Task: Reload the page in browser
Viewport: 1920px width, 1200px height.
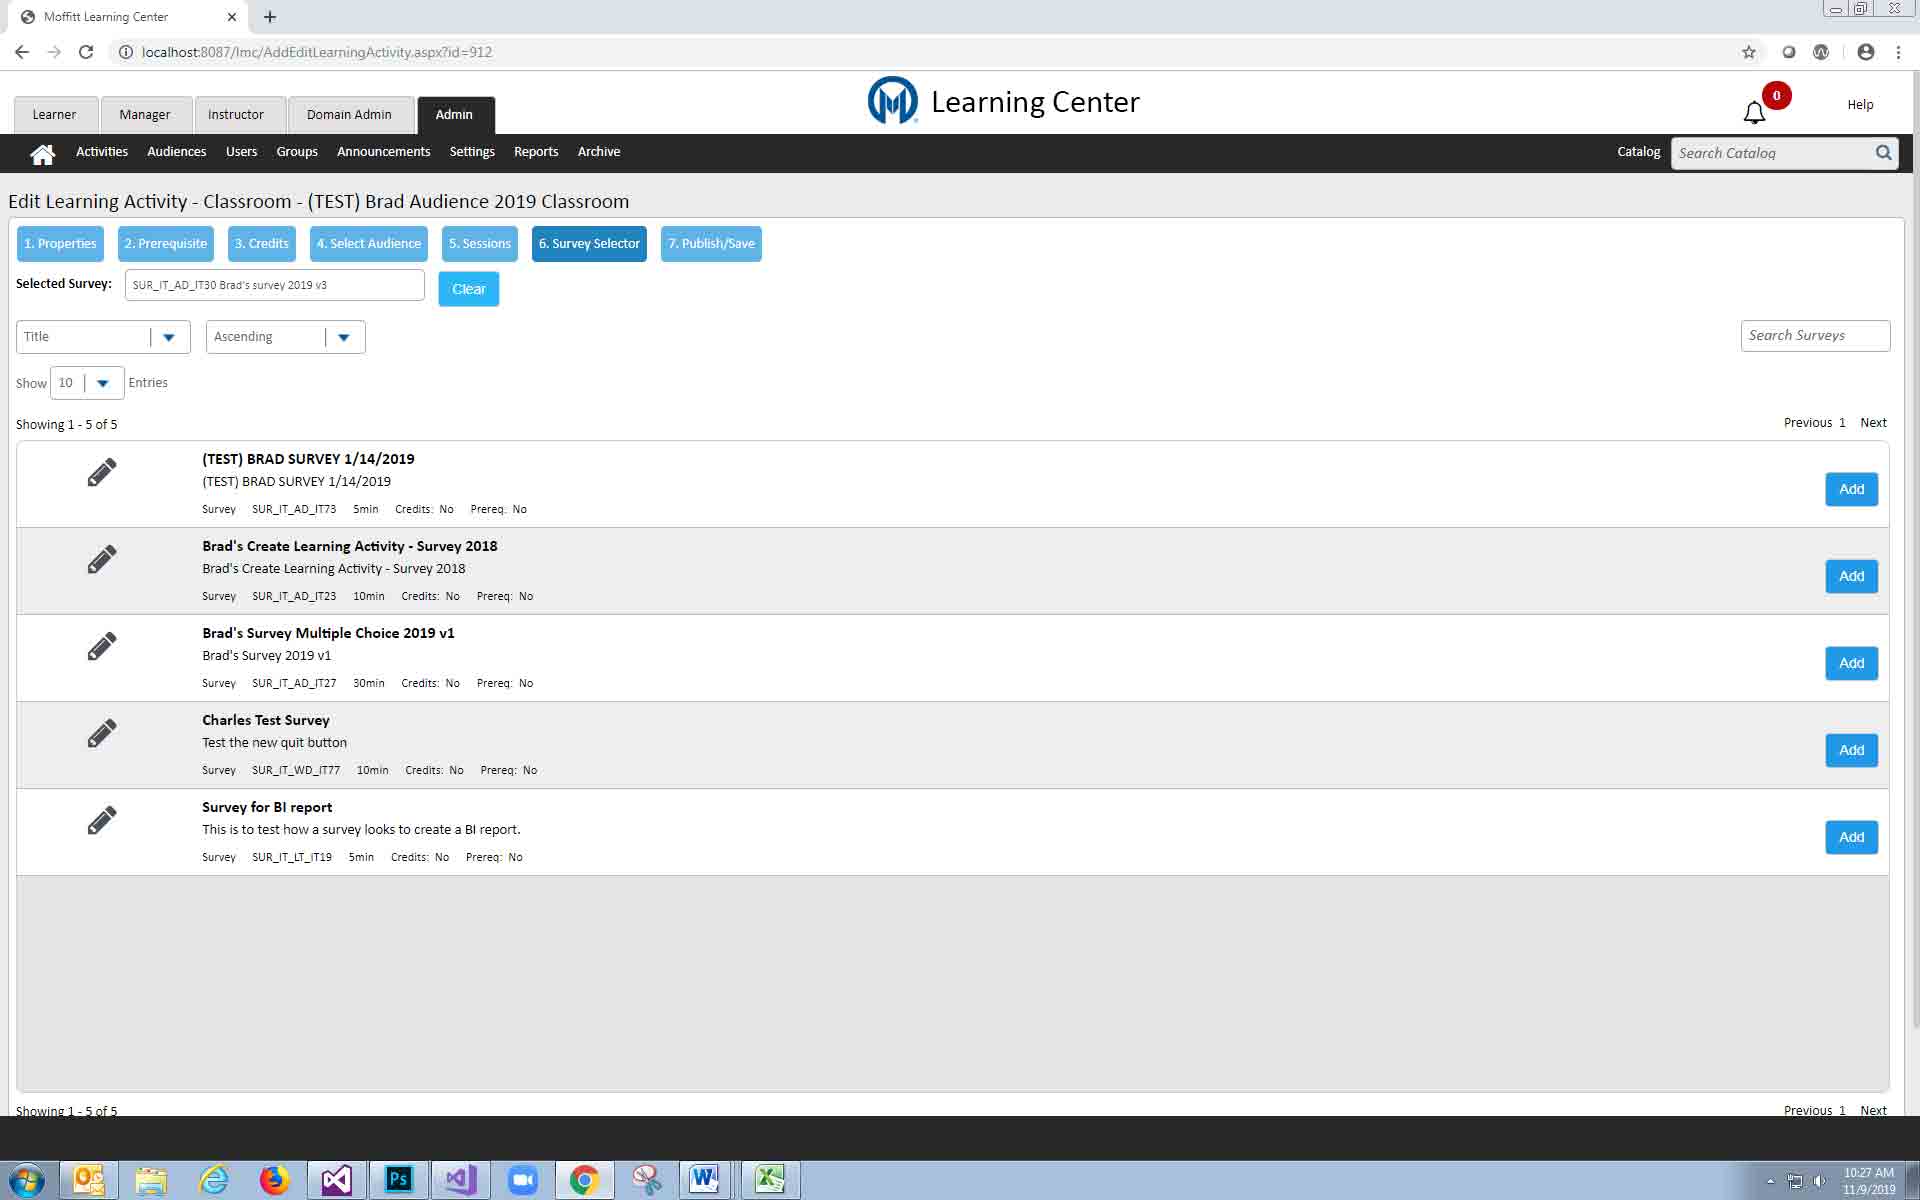Action: coord(86,52)
